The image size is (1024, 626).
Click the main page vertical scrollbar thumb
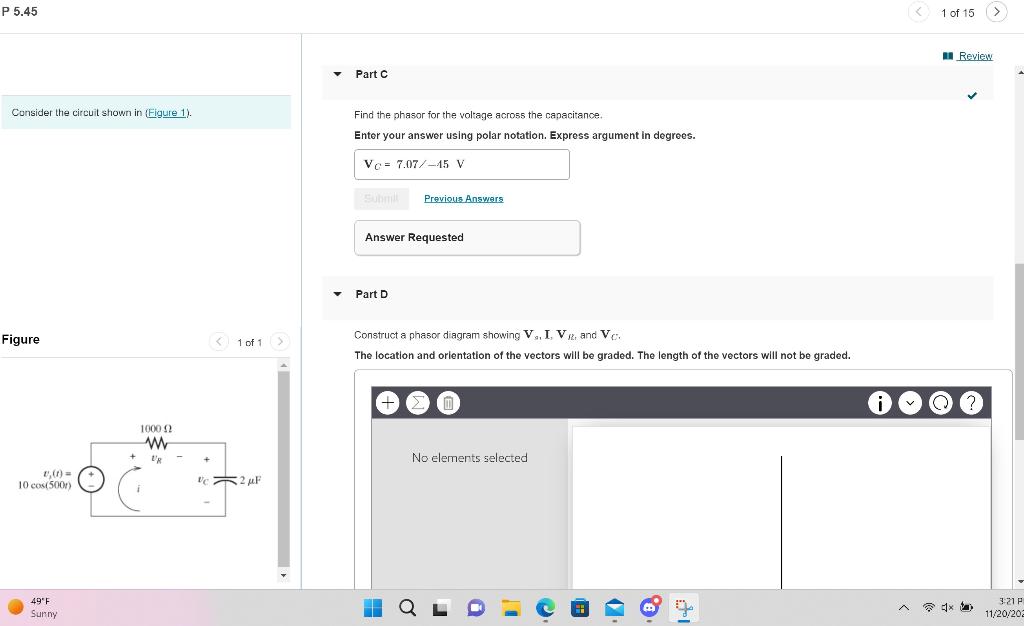click(1019, 351)
